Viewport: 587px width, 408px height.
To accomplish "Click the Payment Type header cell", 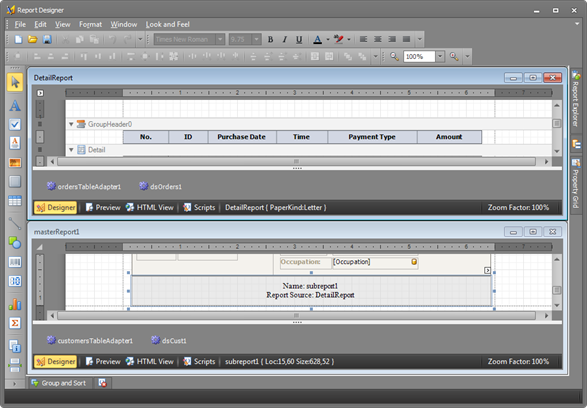I will click(372, 137).
